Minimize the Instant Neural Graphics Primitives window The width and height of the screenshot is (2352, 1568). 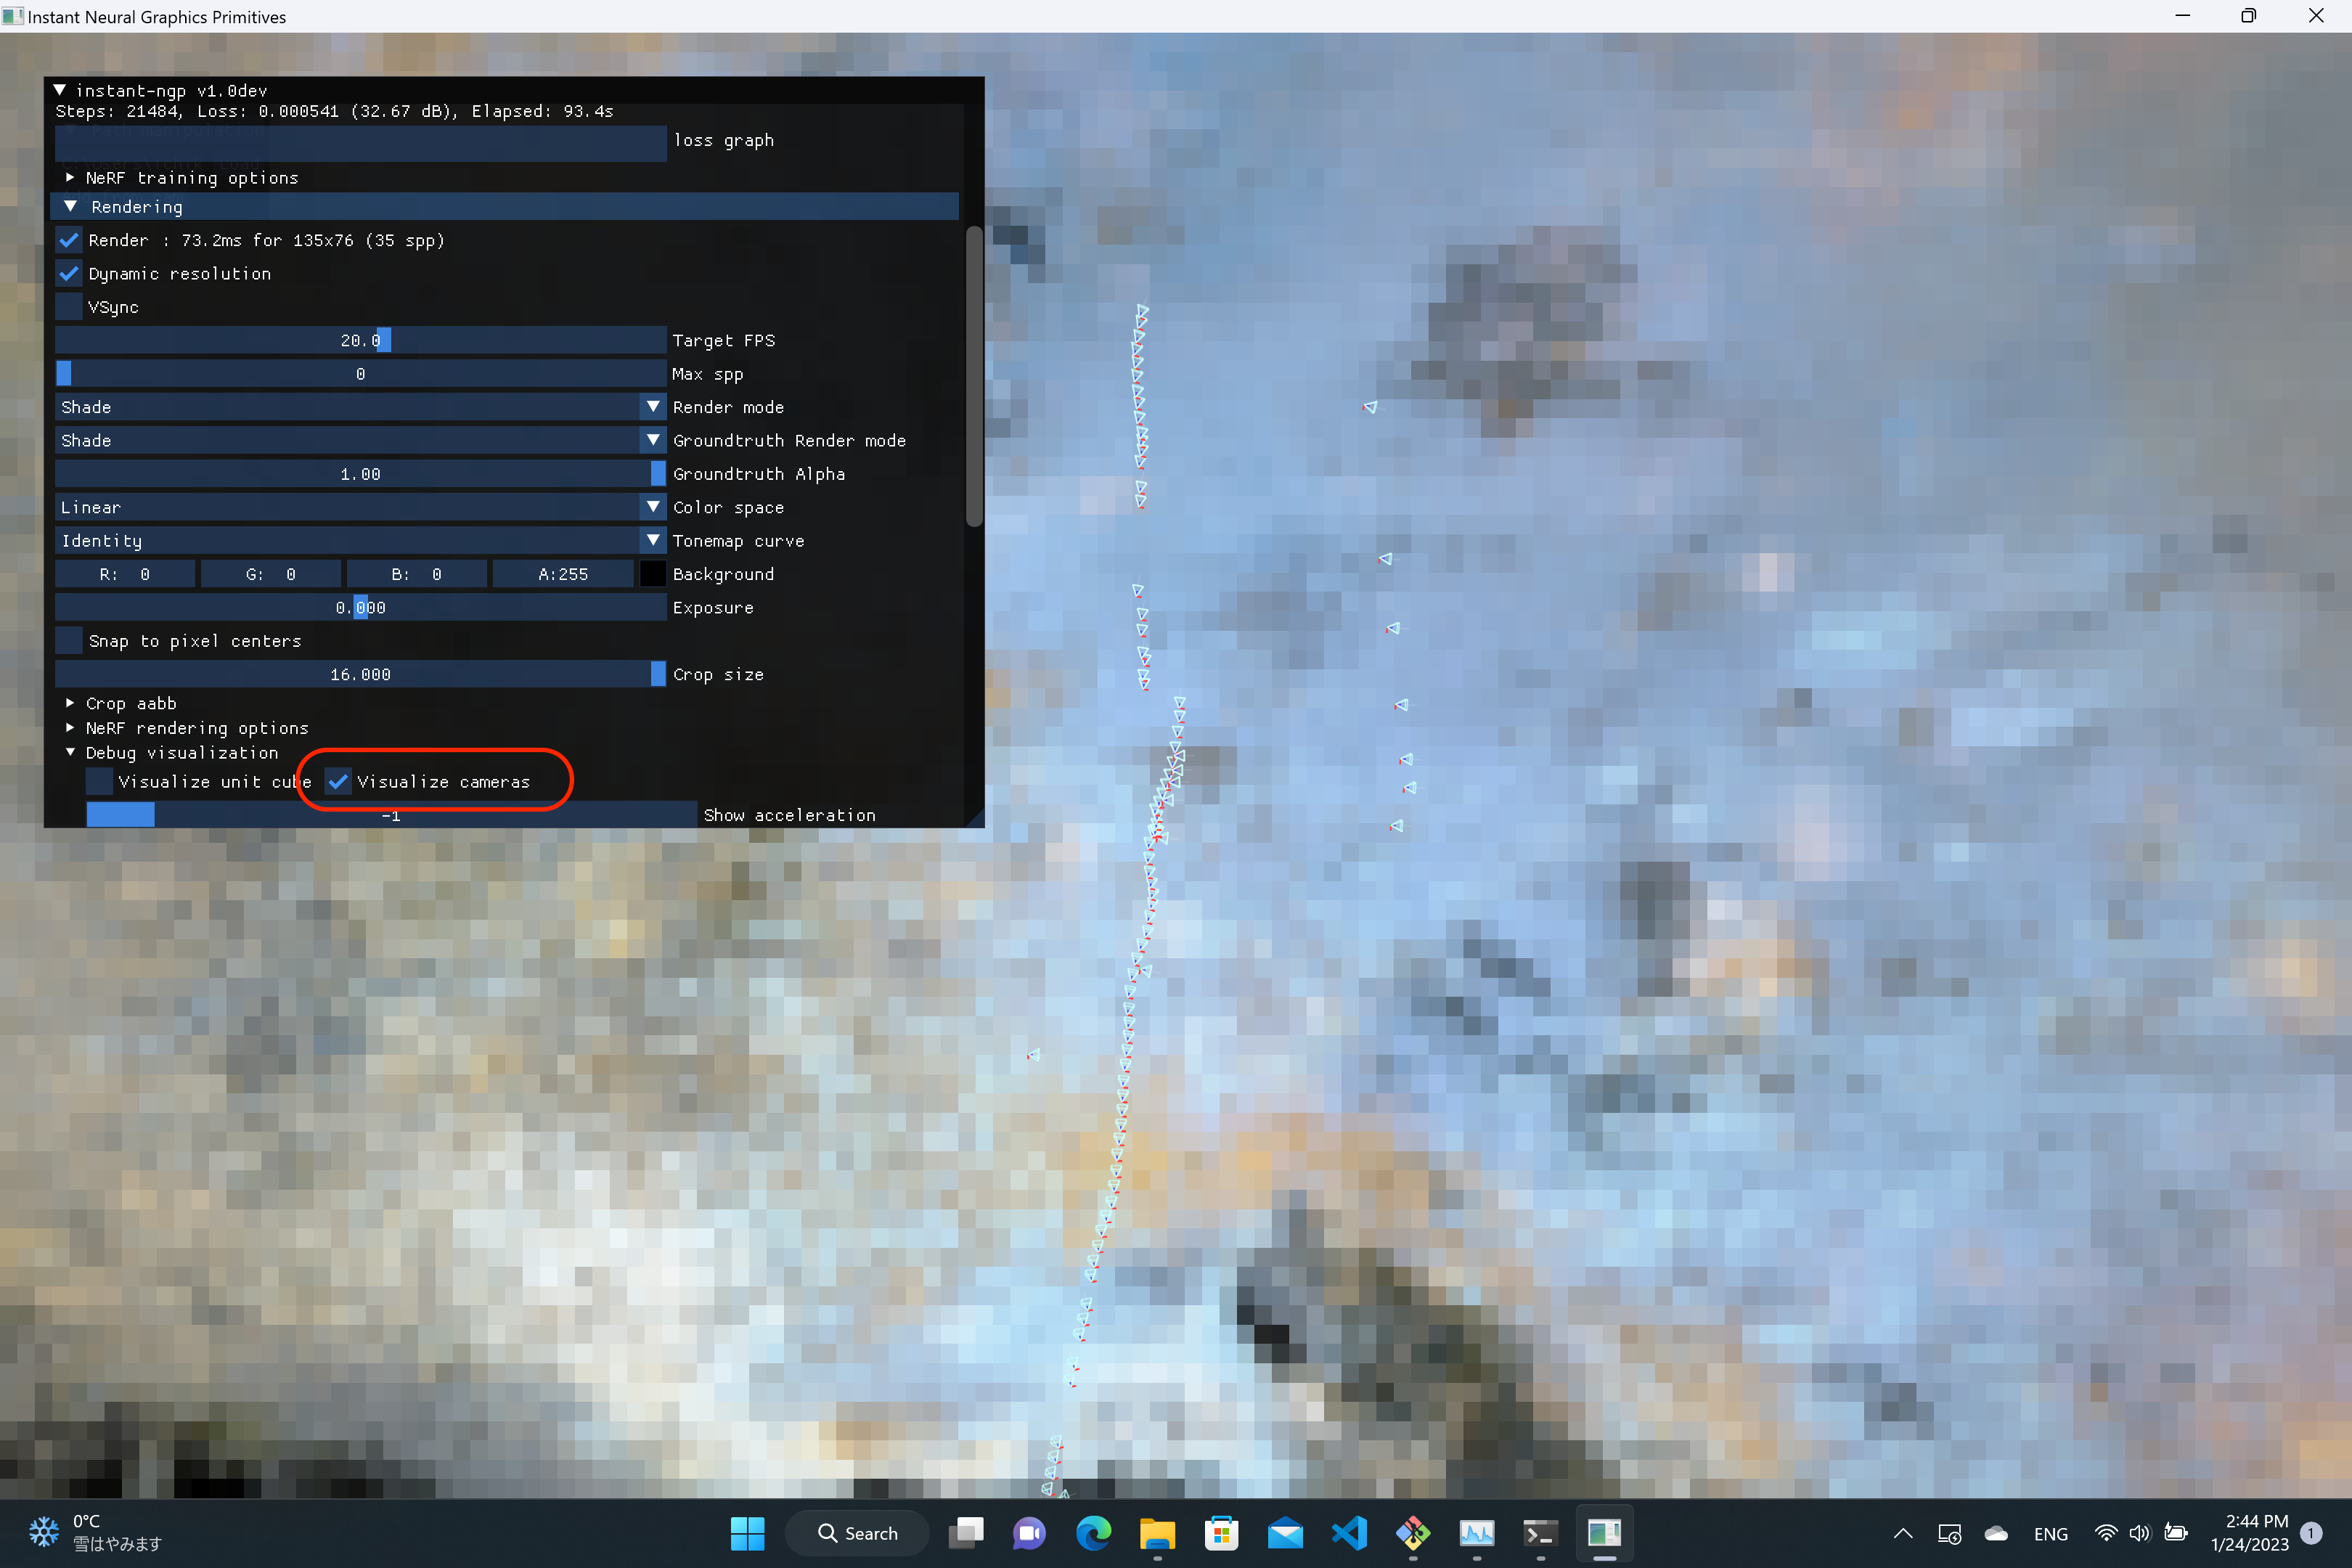coord(2183,16)
